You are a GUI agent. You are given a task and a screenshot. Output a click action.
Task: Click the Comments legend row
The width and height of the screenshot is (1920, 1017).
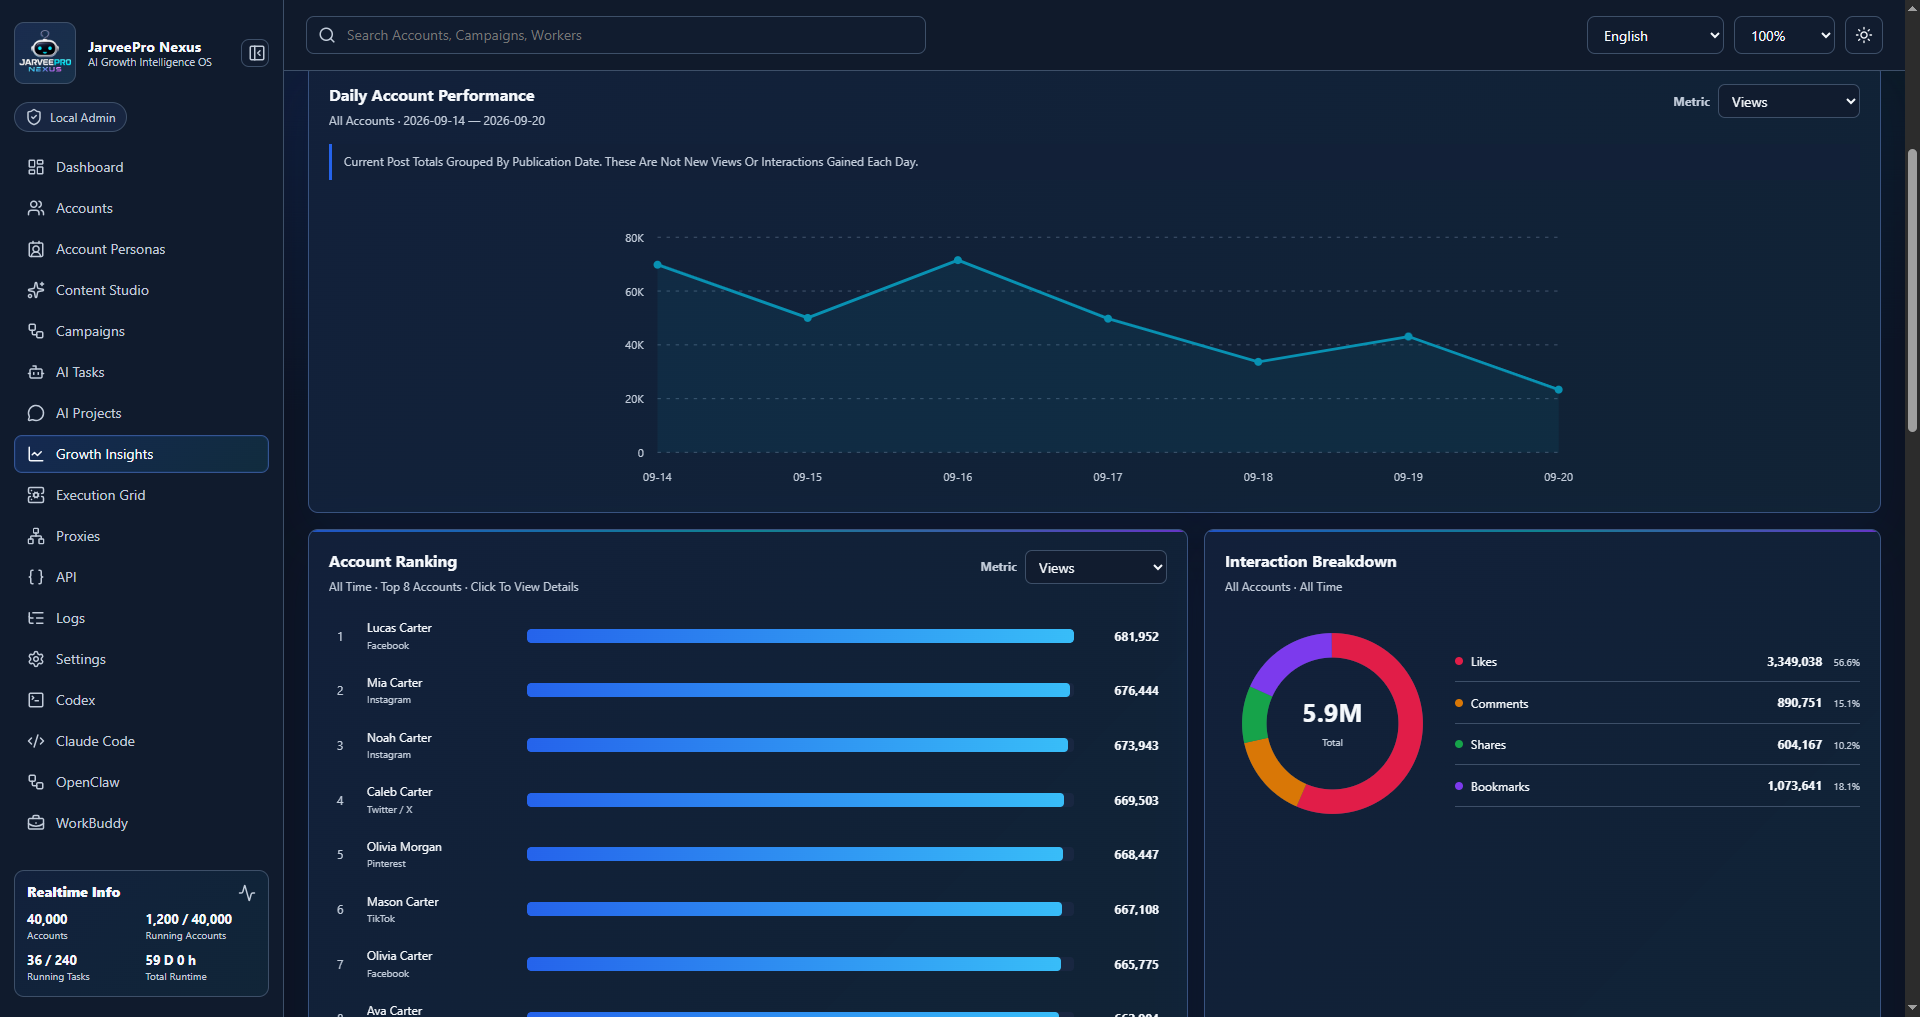1657,703
